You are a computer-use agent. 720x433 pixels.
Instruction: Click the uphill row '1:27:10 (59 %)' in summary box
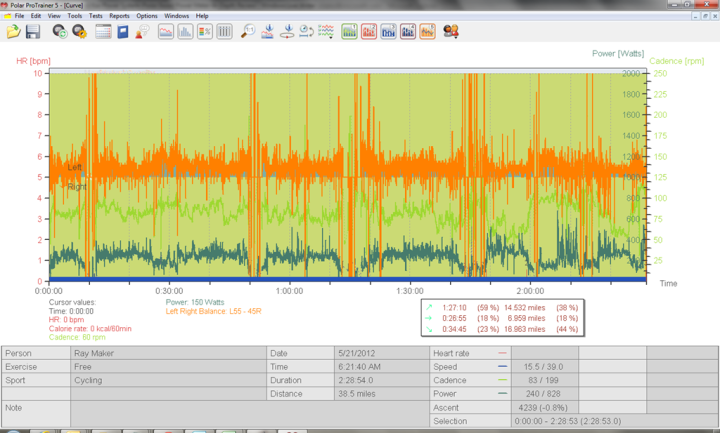pyautogui.click(x=502, y=308)
